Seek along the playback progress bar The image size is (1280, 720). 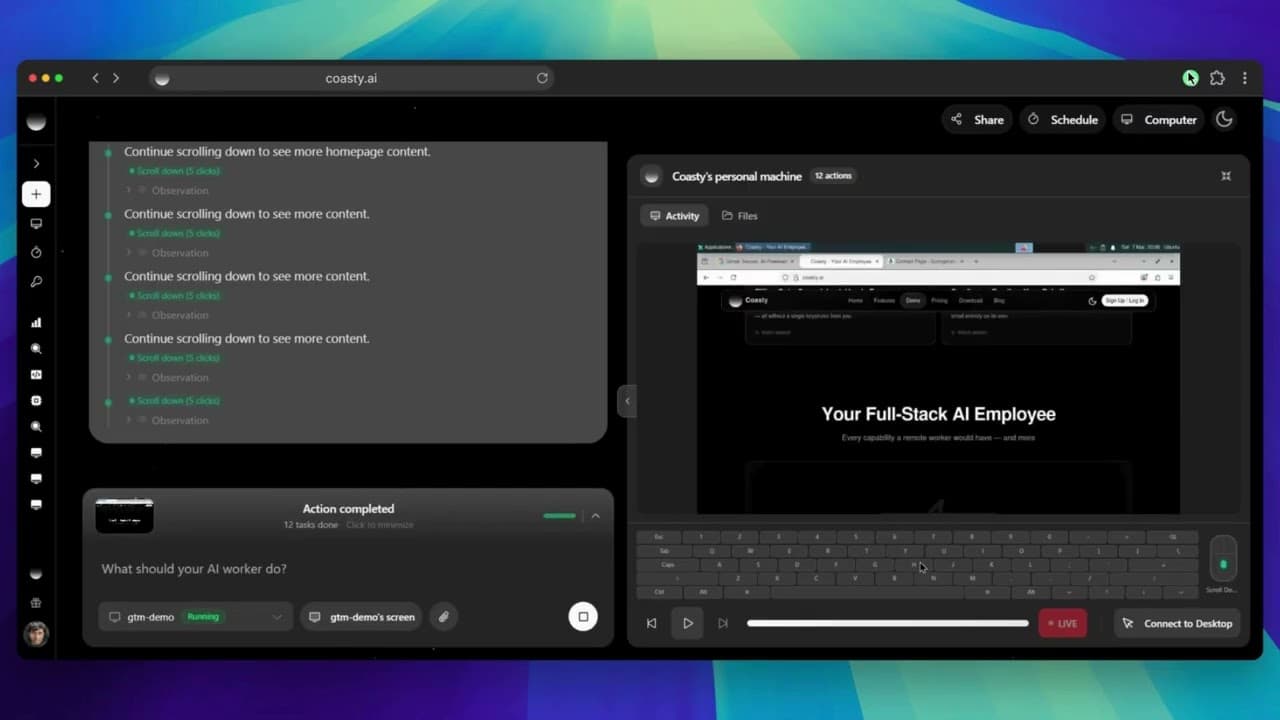[888, 623]
